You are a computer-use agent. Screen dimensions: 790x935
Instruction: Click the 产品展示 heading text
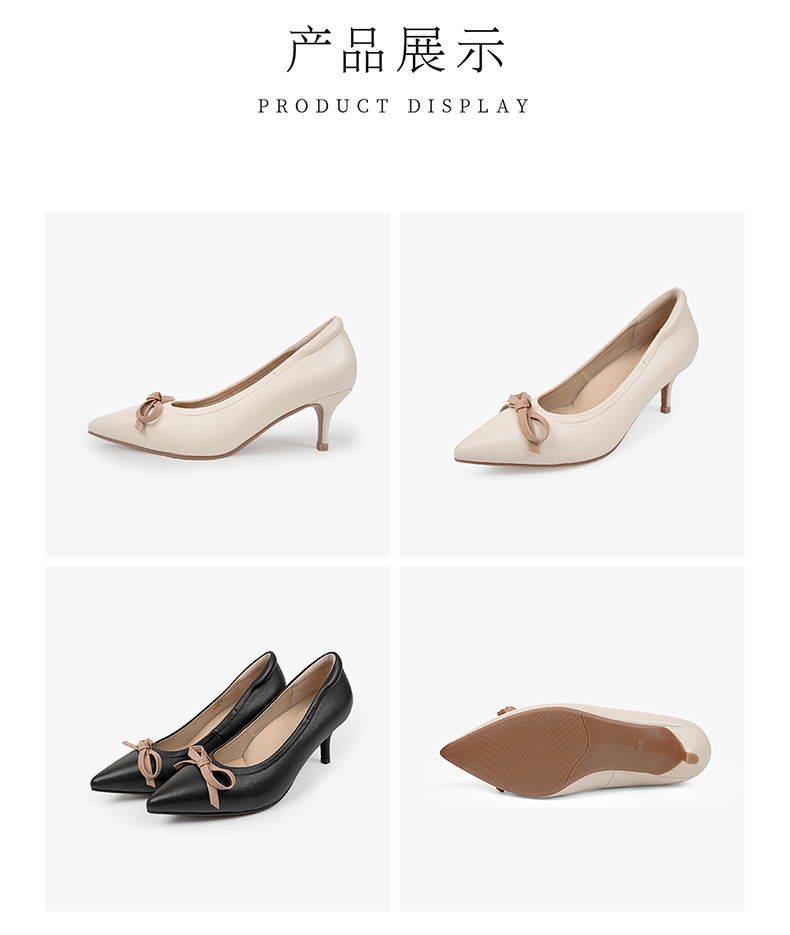pyautogui.click(x=395, y=50)
